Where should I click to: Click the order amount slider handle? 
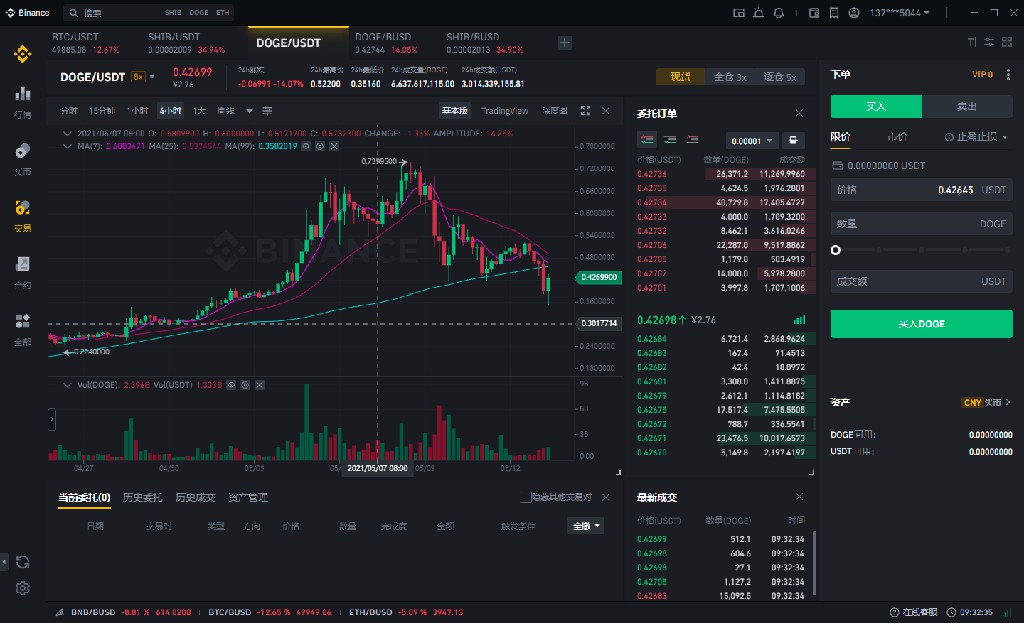(835, 250)
